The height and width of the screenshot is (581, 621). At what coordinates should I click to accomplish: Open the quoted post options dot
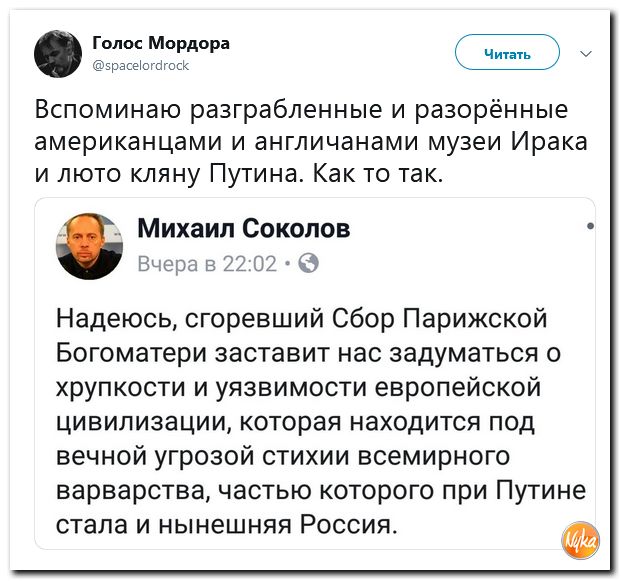[x=591, y=226]
